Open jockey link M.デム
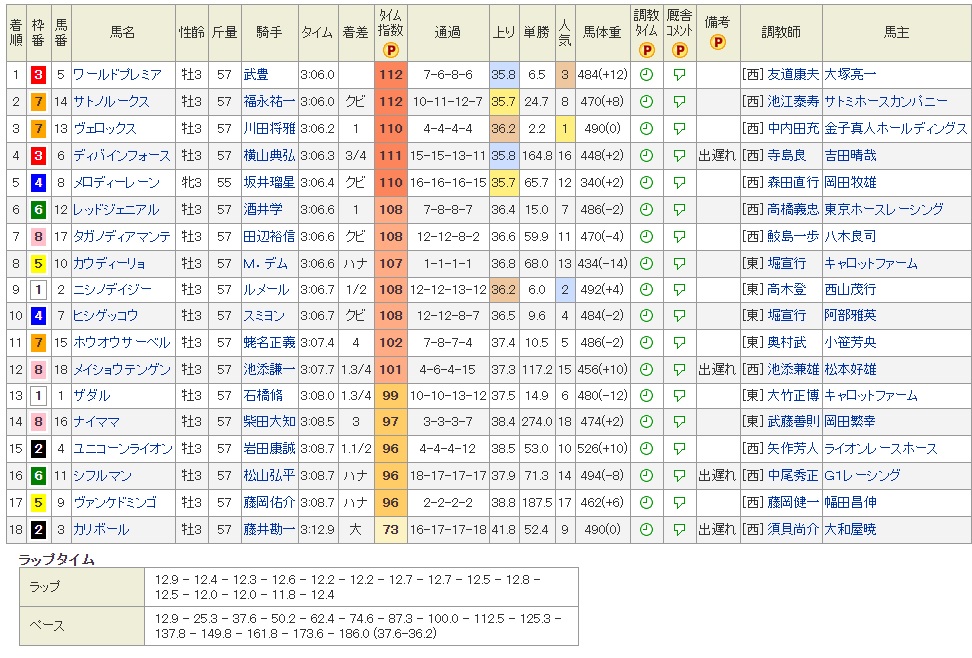 tap(266, 264)
